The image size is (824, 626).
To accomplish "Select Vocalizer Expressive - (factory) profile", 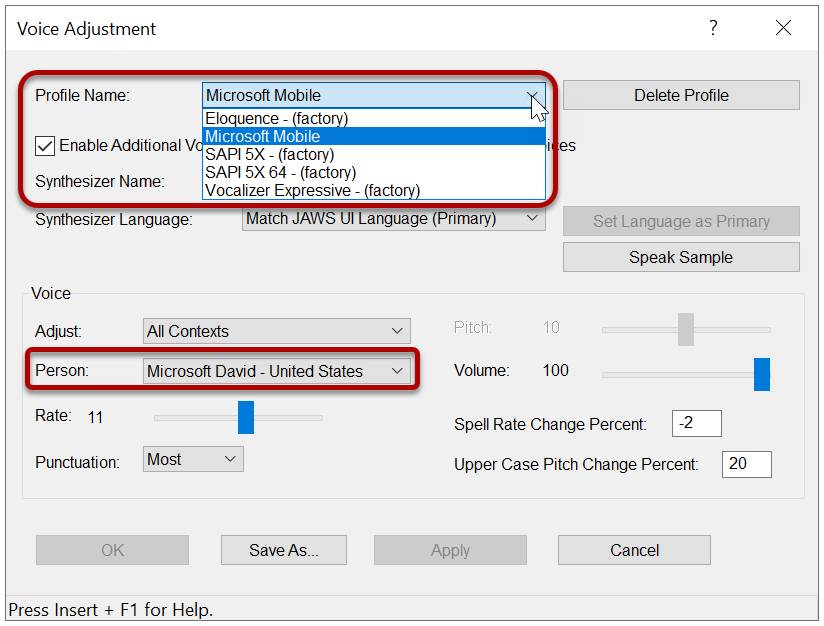I will [x=312, y=190].
